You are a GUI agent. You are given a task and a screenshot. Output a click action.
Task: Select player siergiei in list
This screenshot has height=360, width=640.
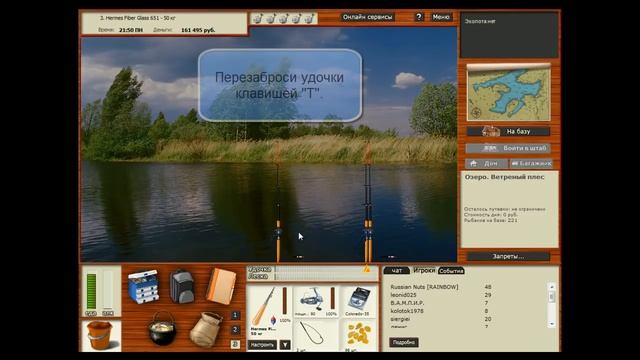tap(400, 319)
